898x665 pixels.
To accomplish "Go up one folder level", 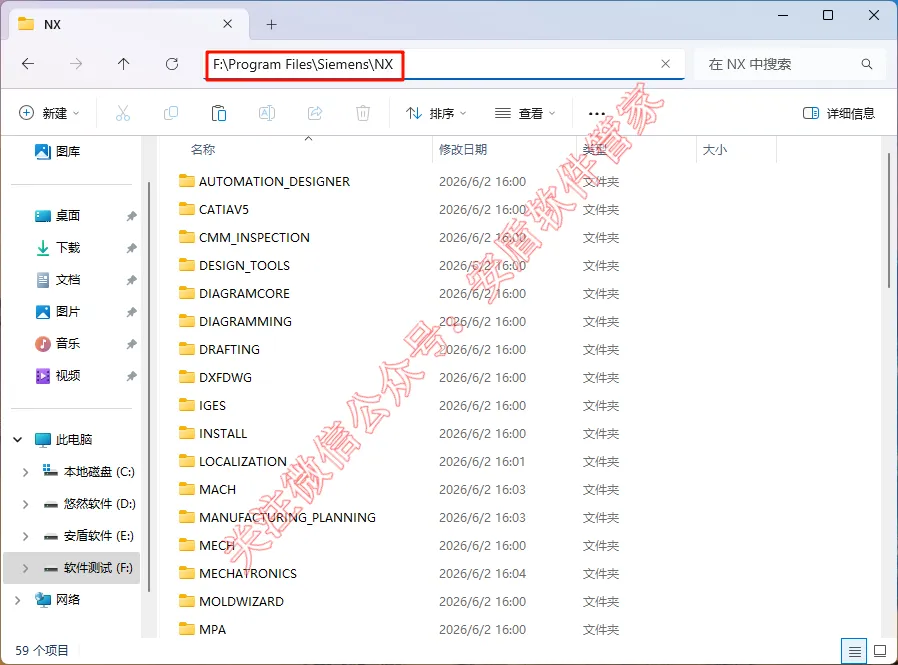I will [124, 64].
